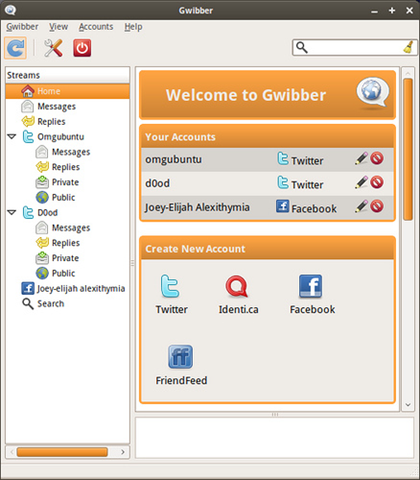Image resolution: width=420 pixels, height=480 pixels.
Task: Open the Accounts menu
Action: coord(96,27)
